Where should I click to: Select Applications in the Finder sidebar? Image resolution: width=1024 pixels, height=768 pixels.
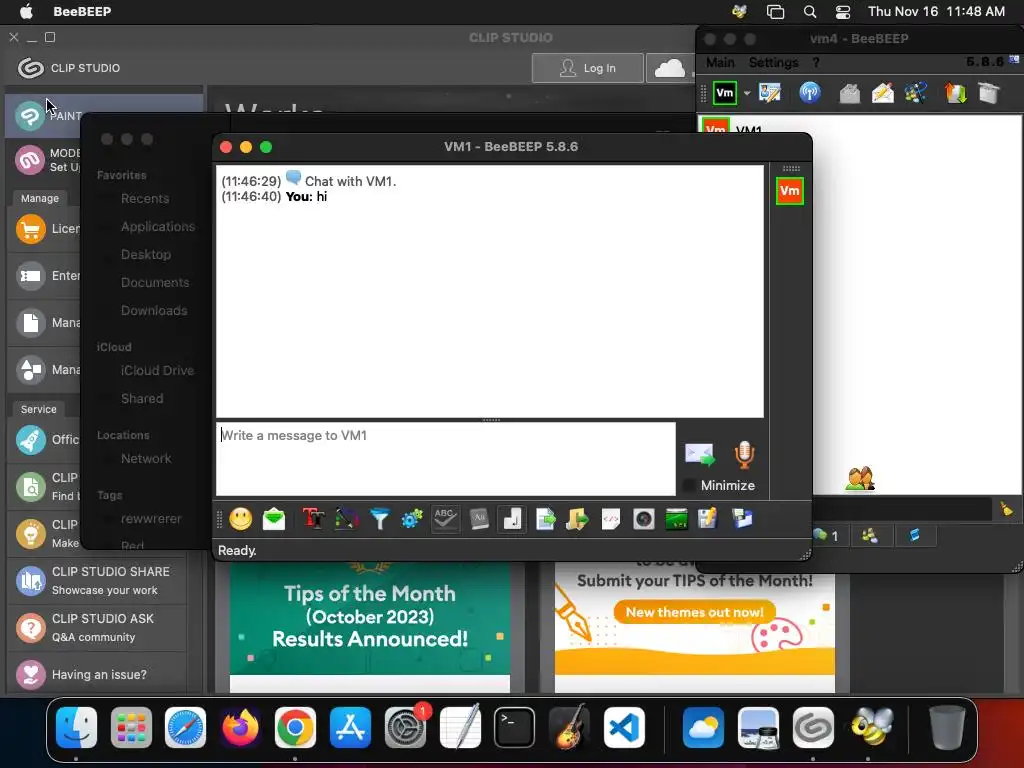[x=157, y=227]
